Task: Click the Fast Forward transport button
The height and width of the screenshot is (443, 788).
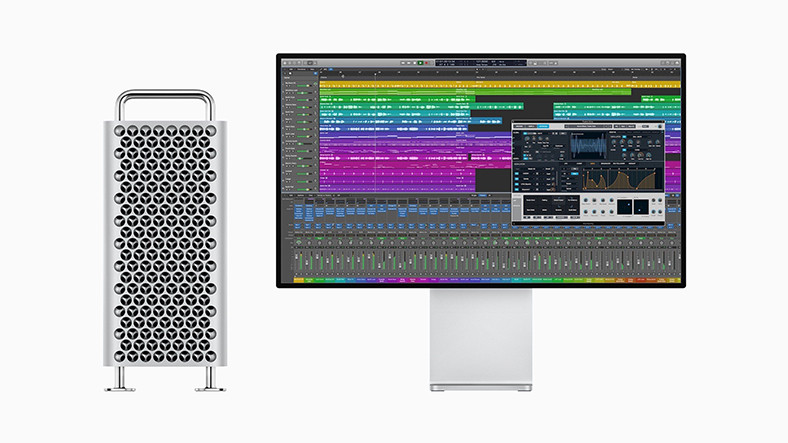Action: [409, 63]
